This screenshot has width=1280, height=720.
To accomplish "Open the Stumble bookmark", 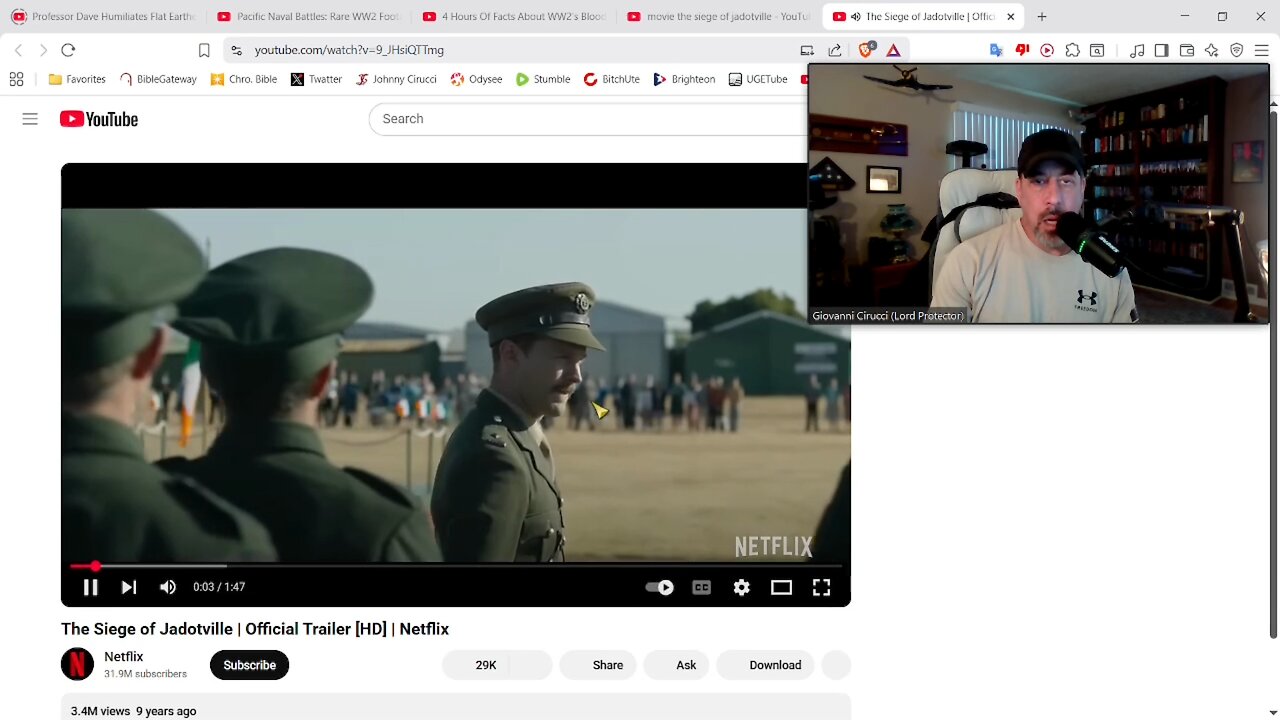I will tap(543, 79).
